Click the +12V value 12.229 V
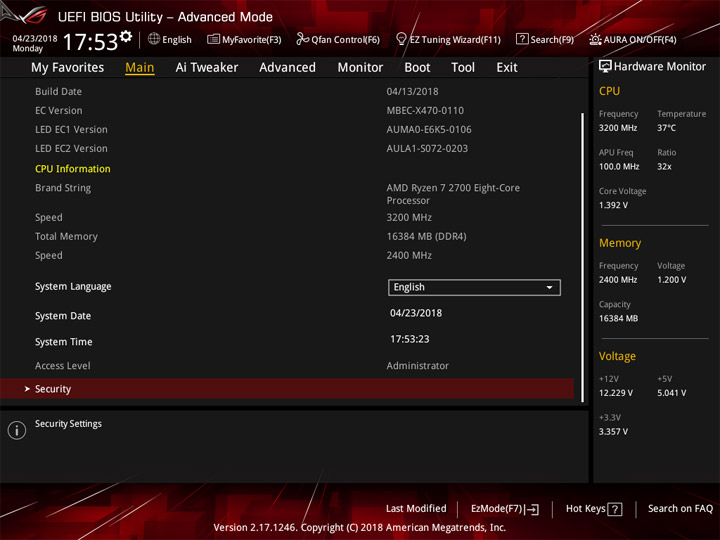 tap(615, 393)
